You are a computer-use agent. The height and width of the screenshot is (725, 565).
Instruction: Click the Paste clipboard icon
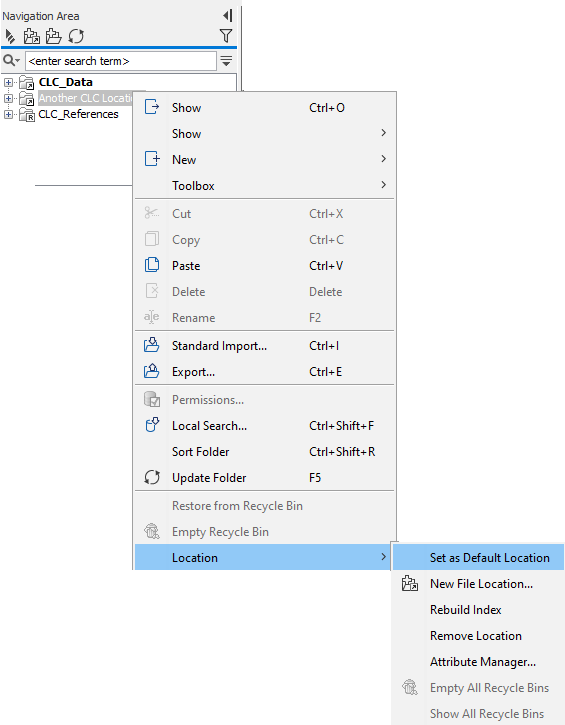152,265
